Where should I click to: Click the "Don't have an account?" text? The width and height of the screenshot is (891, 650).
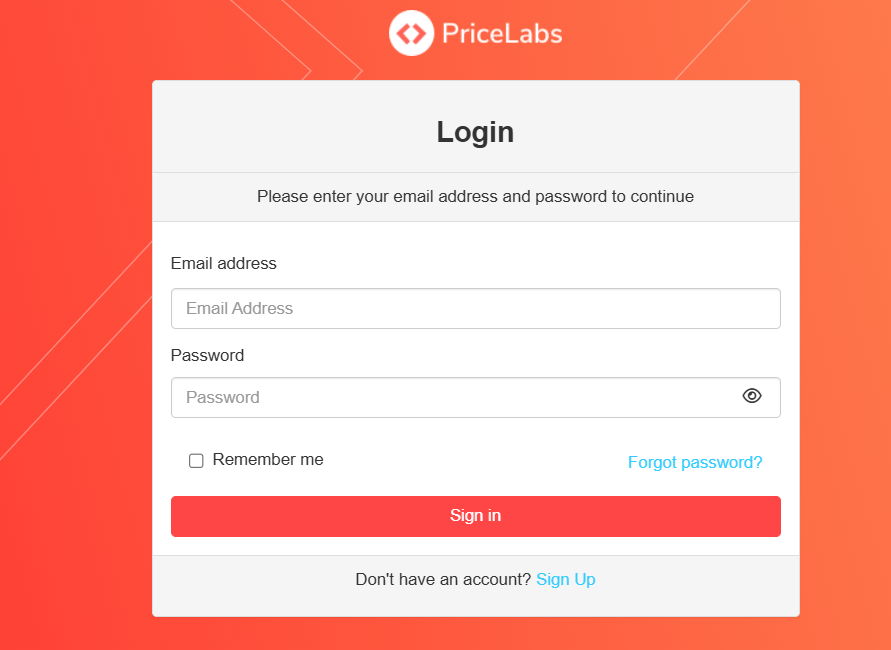coord(443,580)
